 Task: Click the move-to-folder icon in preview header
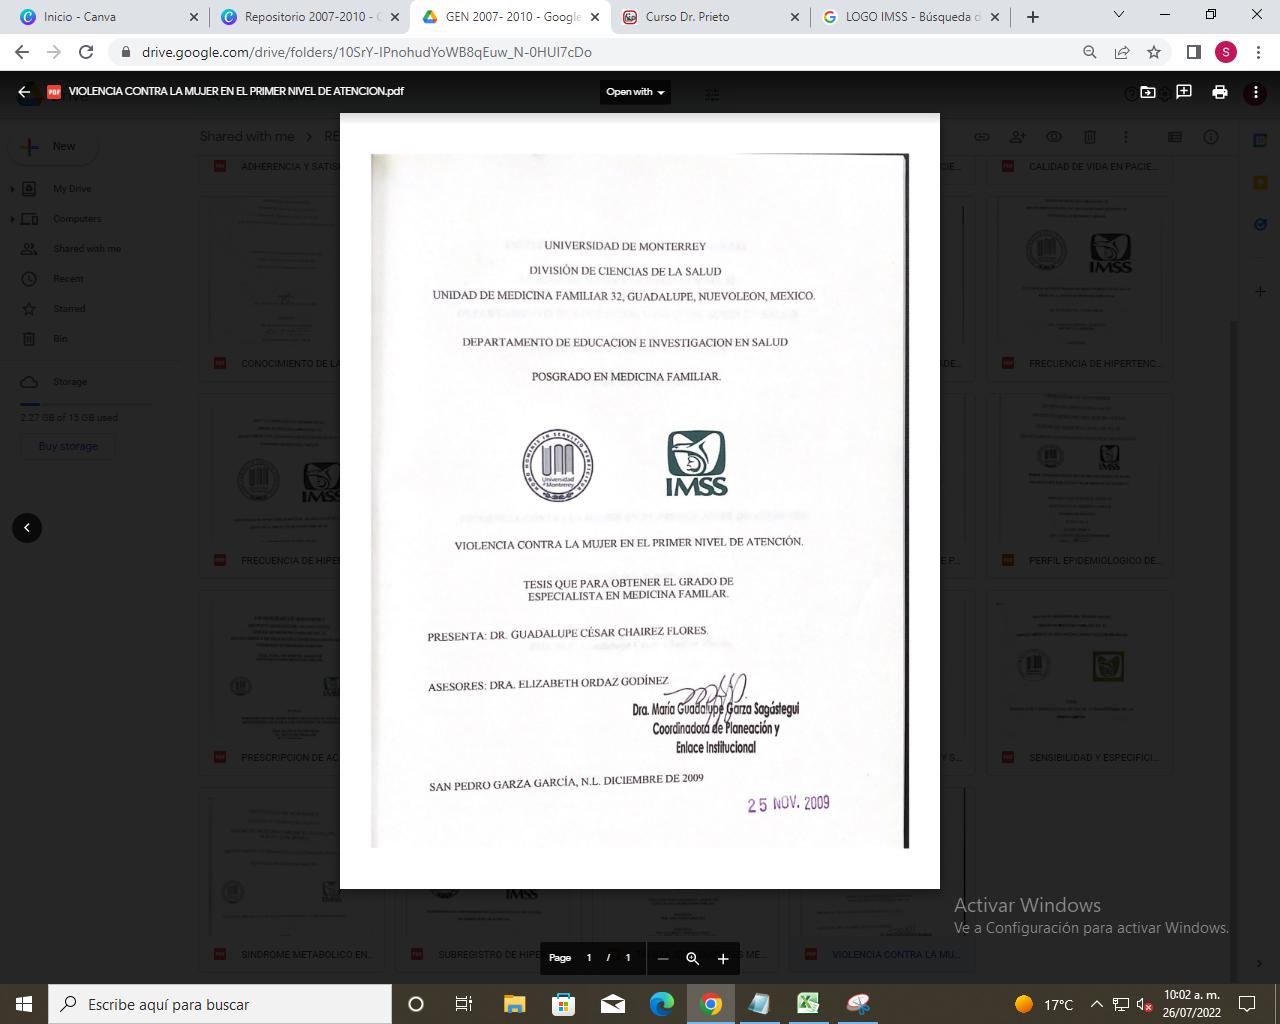click(x=1148, y=92)
